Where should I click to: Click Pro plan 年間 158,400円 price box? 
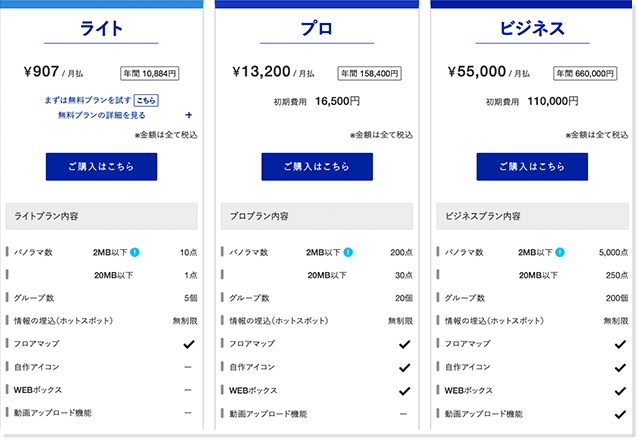(370, 73)
